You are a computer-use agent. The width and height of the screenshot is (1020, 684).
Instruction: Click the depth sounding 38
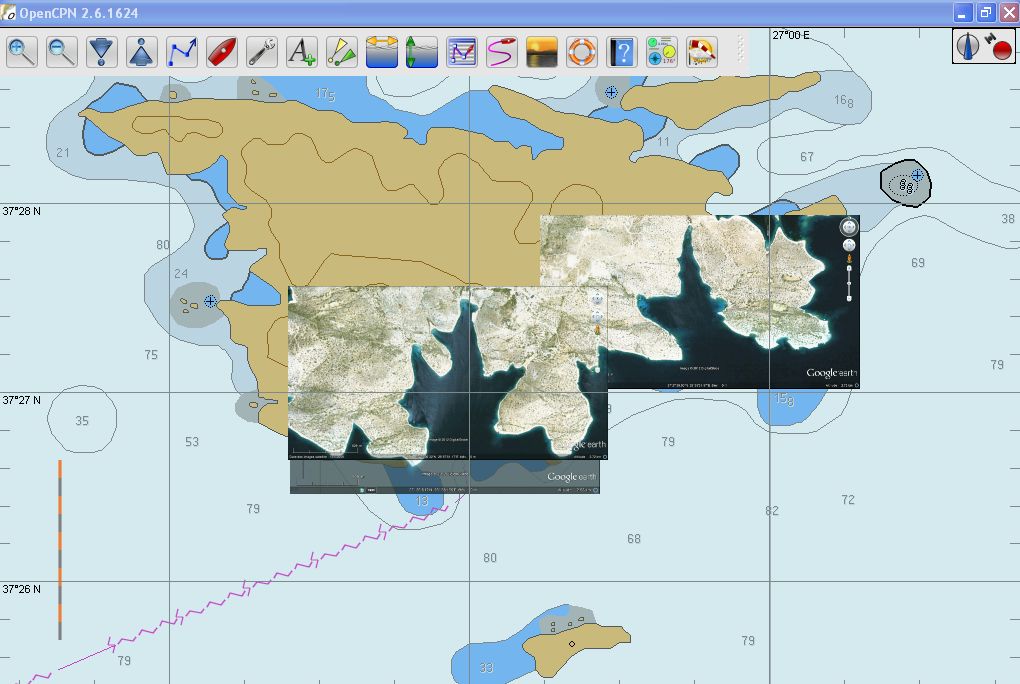pyautogui.click(x=1008, y=219)
